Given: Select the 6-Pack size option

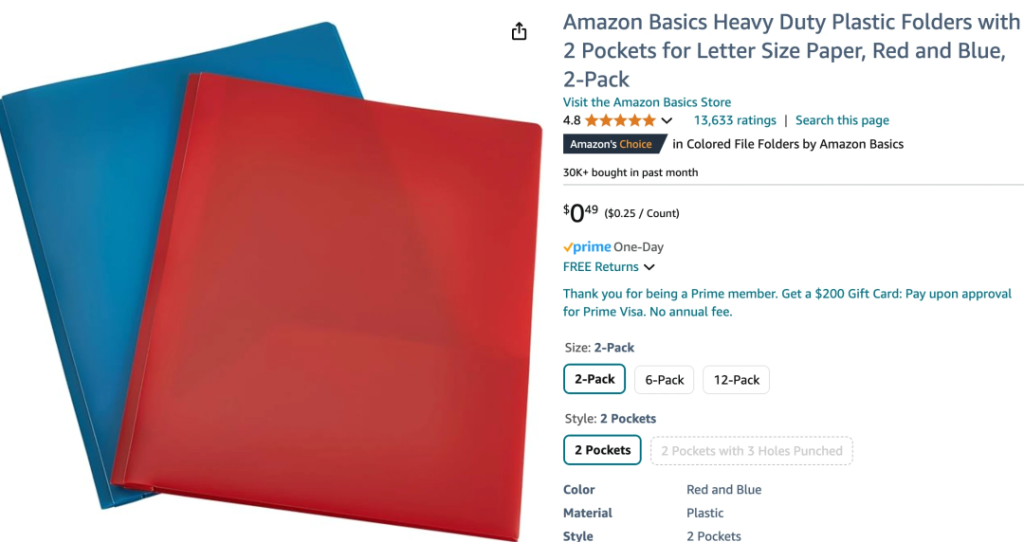Looking at the screenshot, I should tap(664, 380).
